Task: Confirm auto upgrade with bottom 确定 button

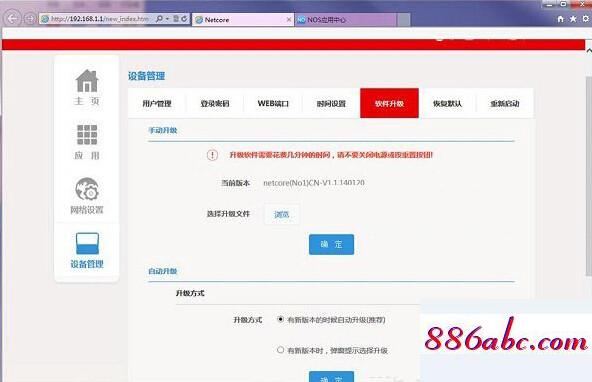Action: [x=331, y=376]
